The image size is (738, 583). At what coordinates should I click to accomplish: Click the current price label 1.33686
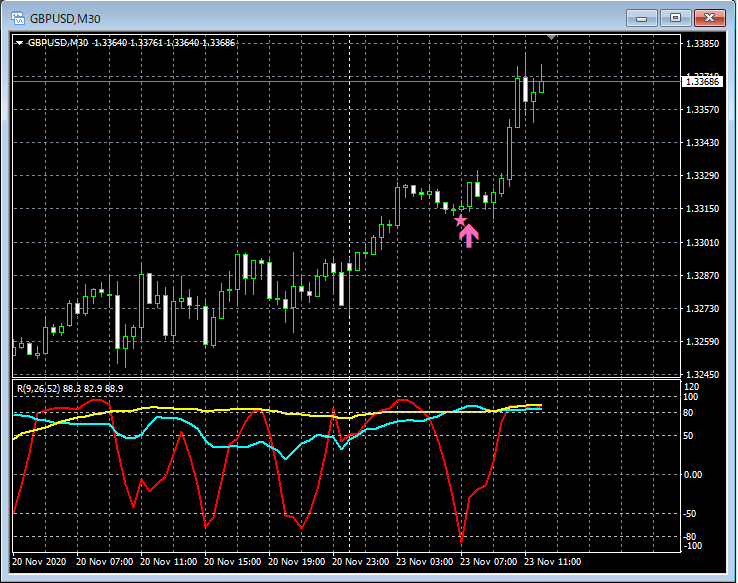pos(702,82)
